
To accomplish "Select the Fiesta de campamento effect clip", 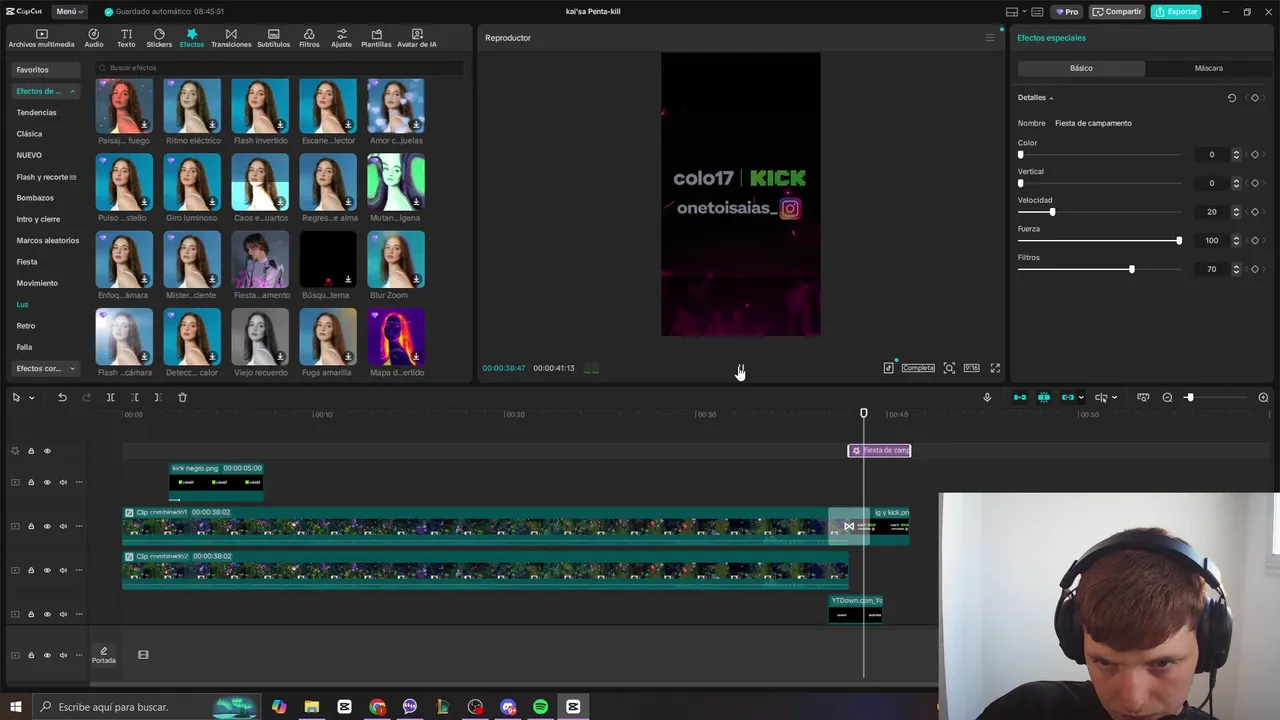I will (x=880, y=451).
